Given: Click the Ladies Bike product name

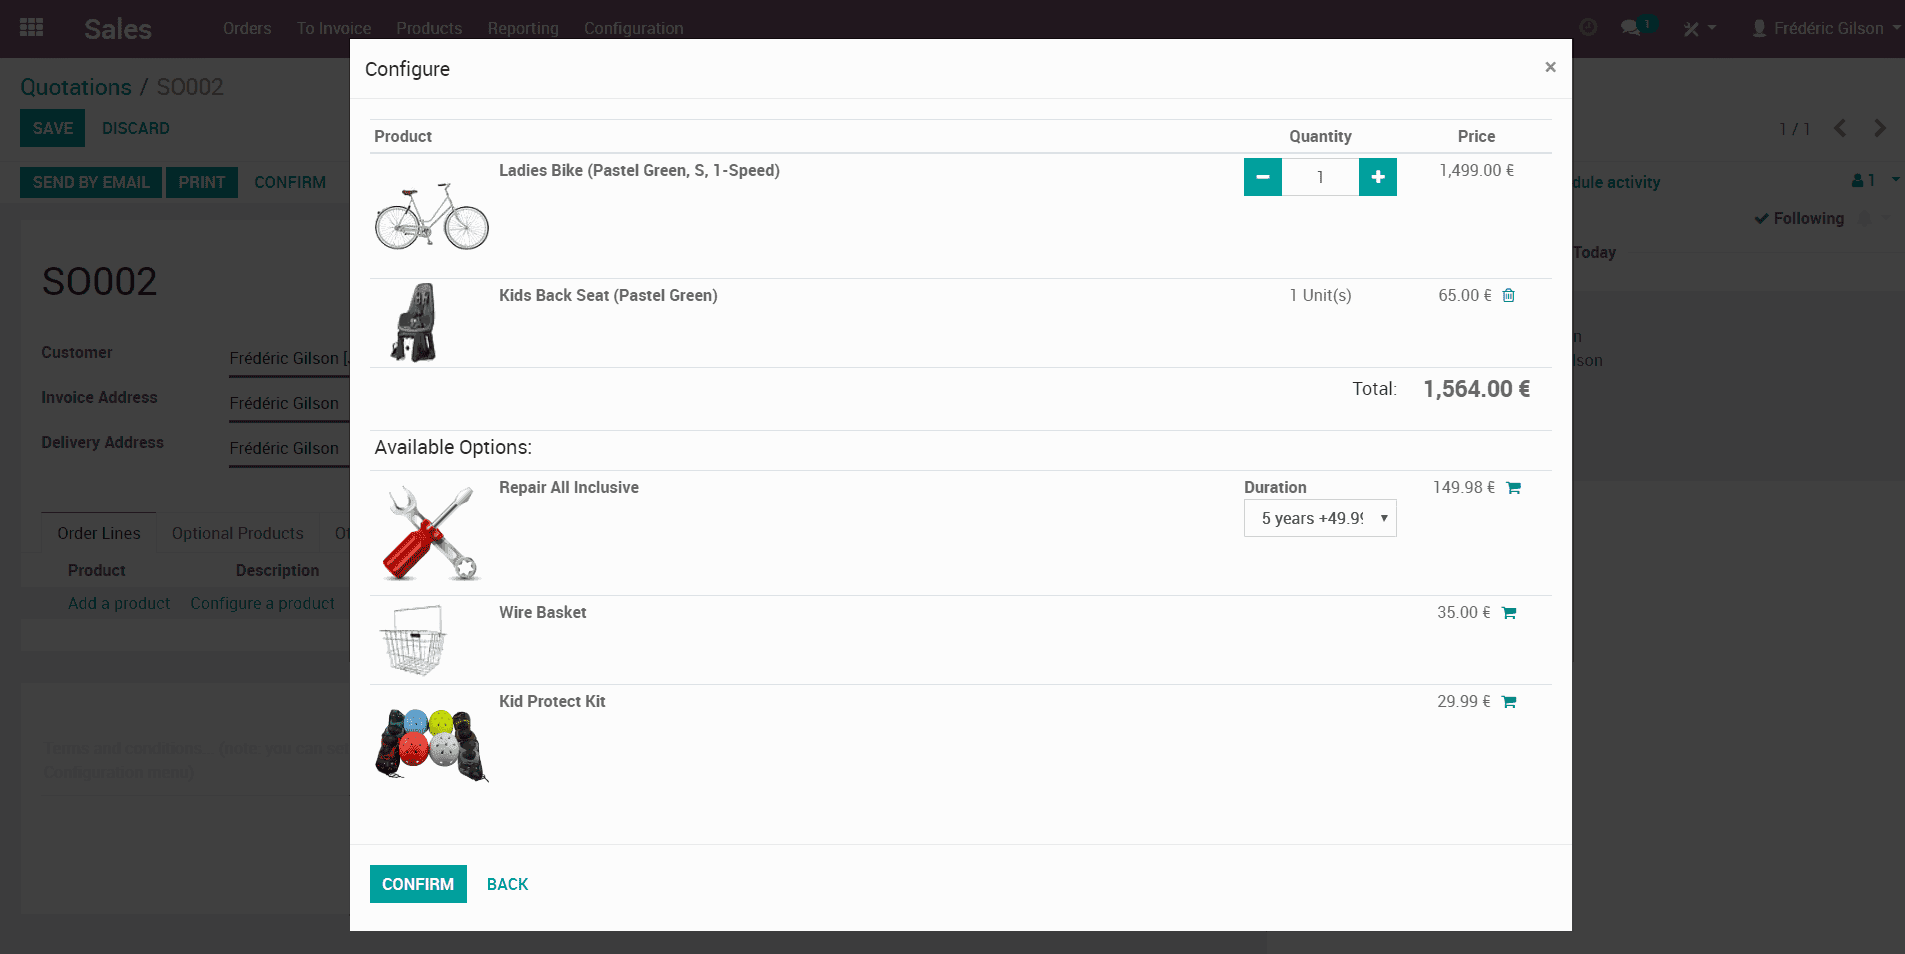Looking at the screenshot, I should tap(639, 171).
